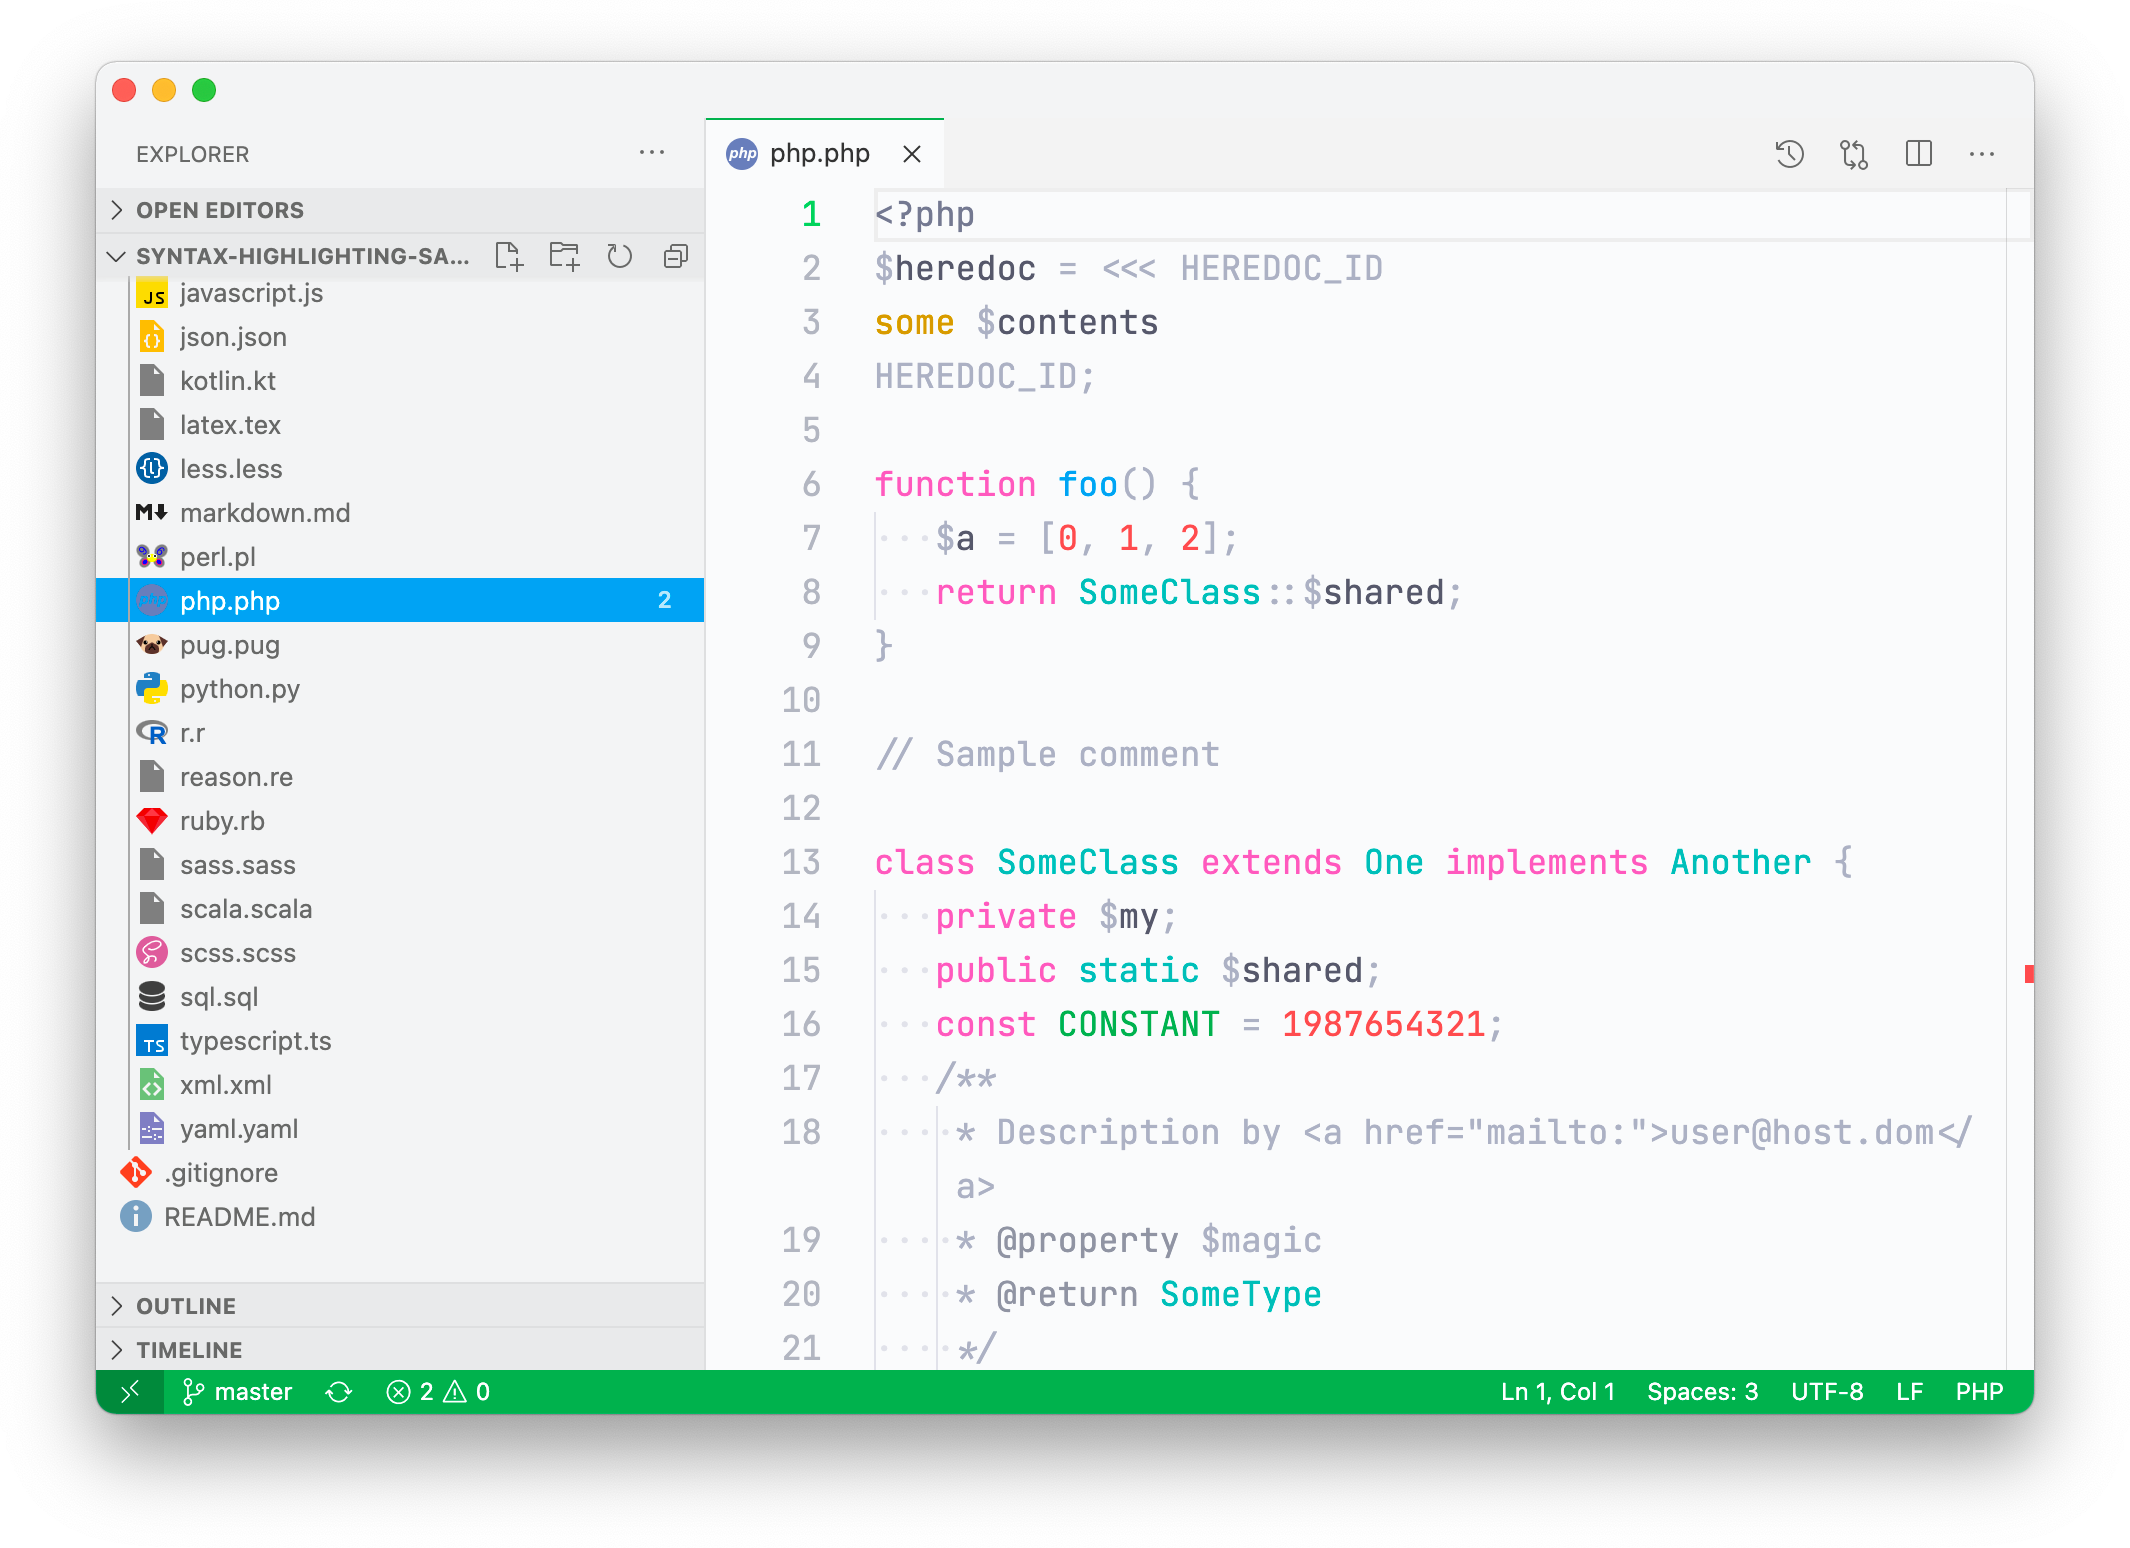The height and width of the screenshot is (1548, 2130).
Task: Split the editor into two panes
Action: pos(1919,153)
